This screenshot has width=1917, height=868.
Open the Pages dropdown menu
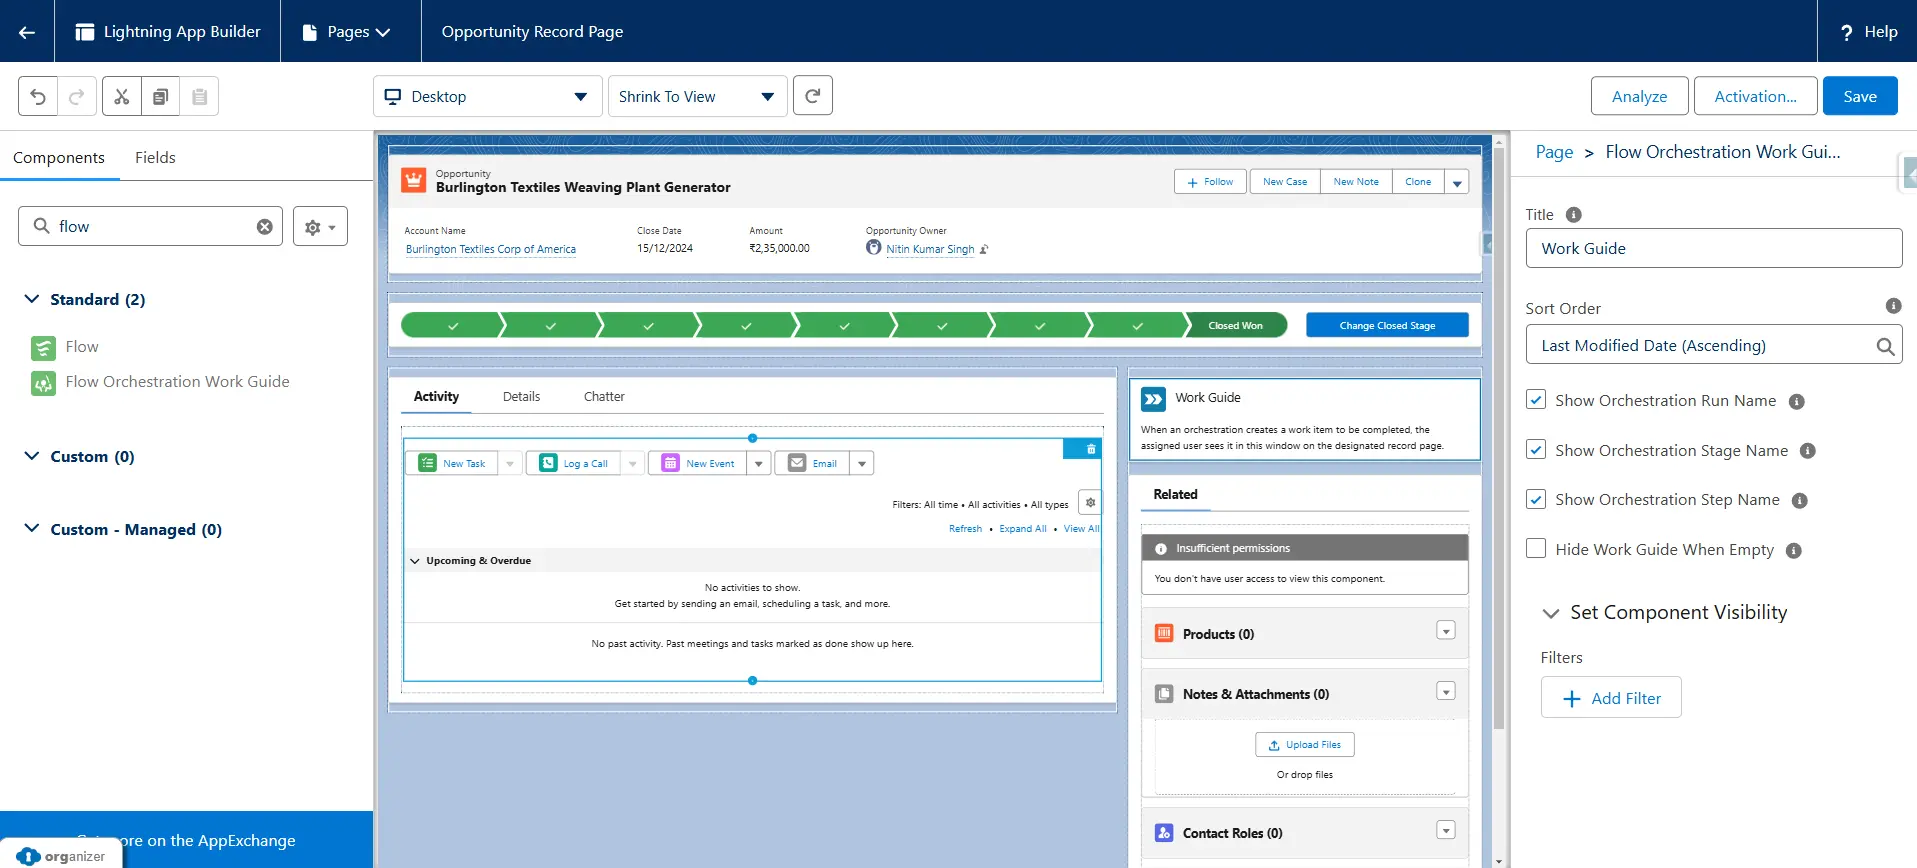click(346, 32)
